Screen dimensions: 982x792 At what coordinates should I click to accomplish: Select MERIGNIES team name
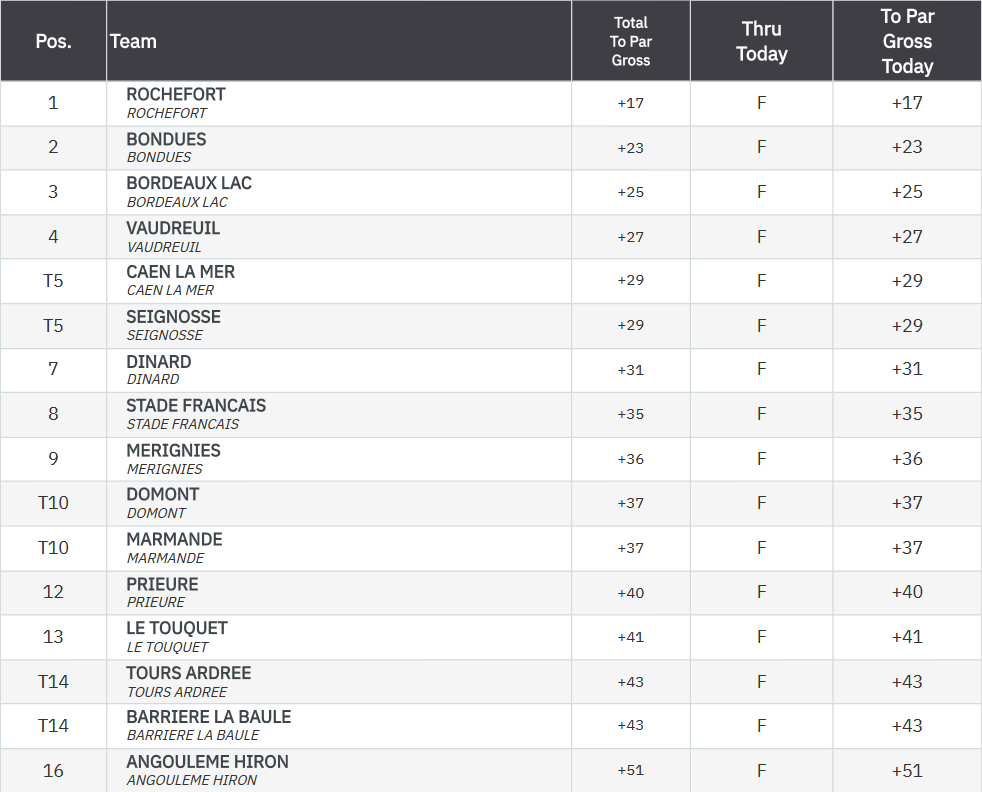pos(173,451)
